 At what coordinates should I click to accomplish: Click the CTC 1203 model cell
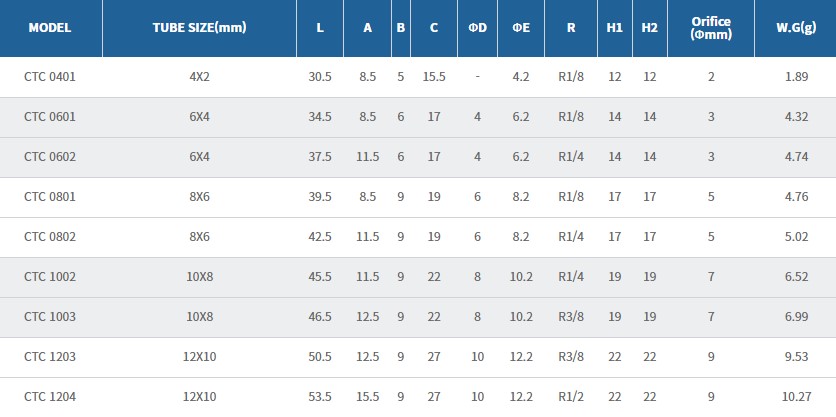point(50,357)
